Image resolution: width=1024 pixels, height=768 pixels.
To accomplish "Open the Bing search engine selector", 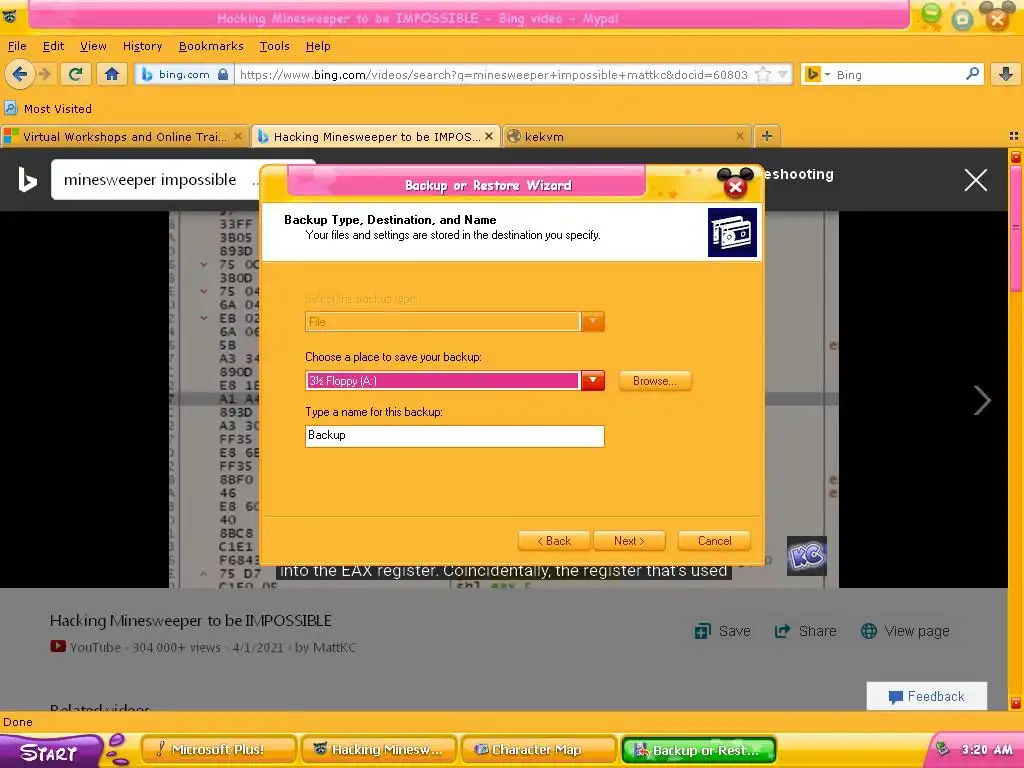I will click(816, 74).
